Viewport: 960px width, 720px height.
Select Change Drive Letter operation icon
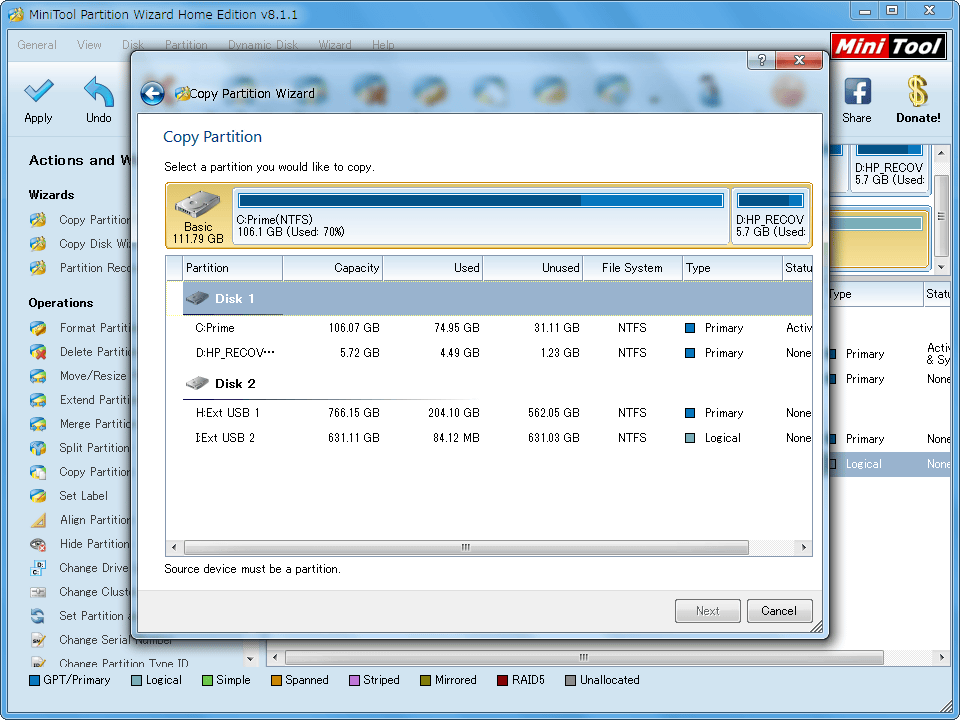pyautogui.click(x=38, y=568)
